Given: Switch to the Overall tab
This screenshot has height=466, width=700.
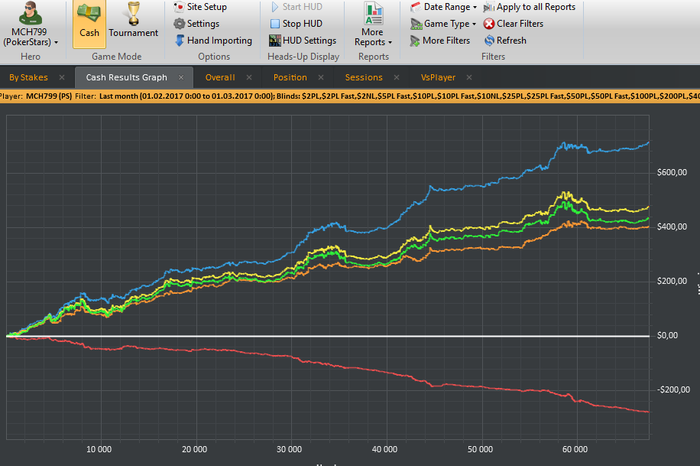Looking at the screenshot, I should point(220,78).
